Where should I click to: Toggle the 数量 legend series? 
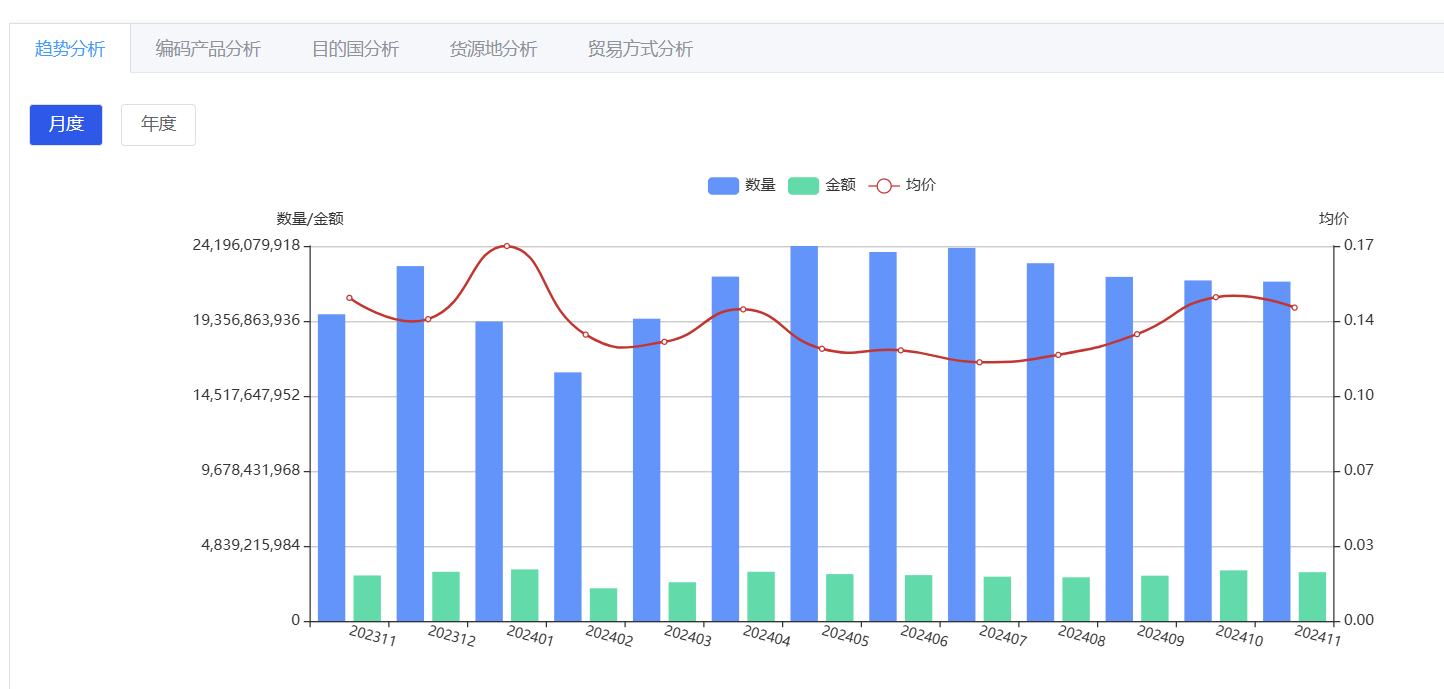tap(760, 185)
